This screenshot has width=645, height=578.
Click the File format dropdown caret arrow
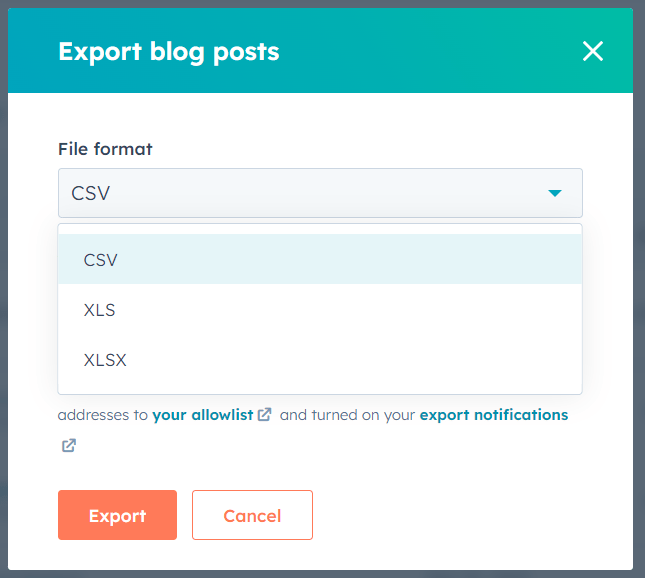pyautogui.click(x=555, y=193)
